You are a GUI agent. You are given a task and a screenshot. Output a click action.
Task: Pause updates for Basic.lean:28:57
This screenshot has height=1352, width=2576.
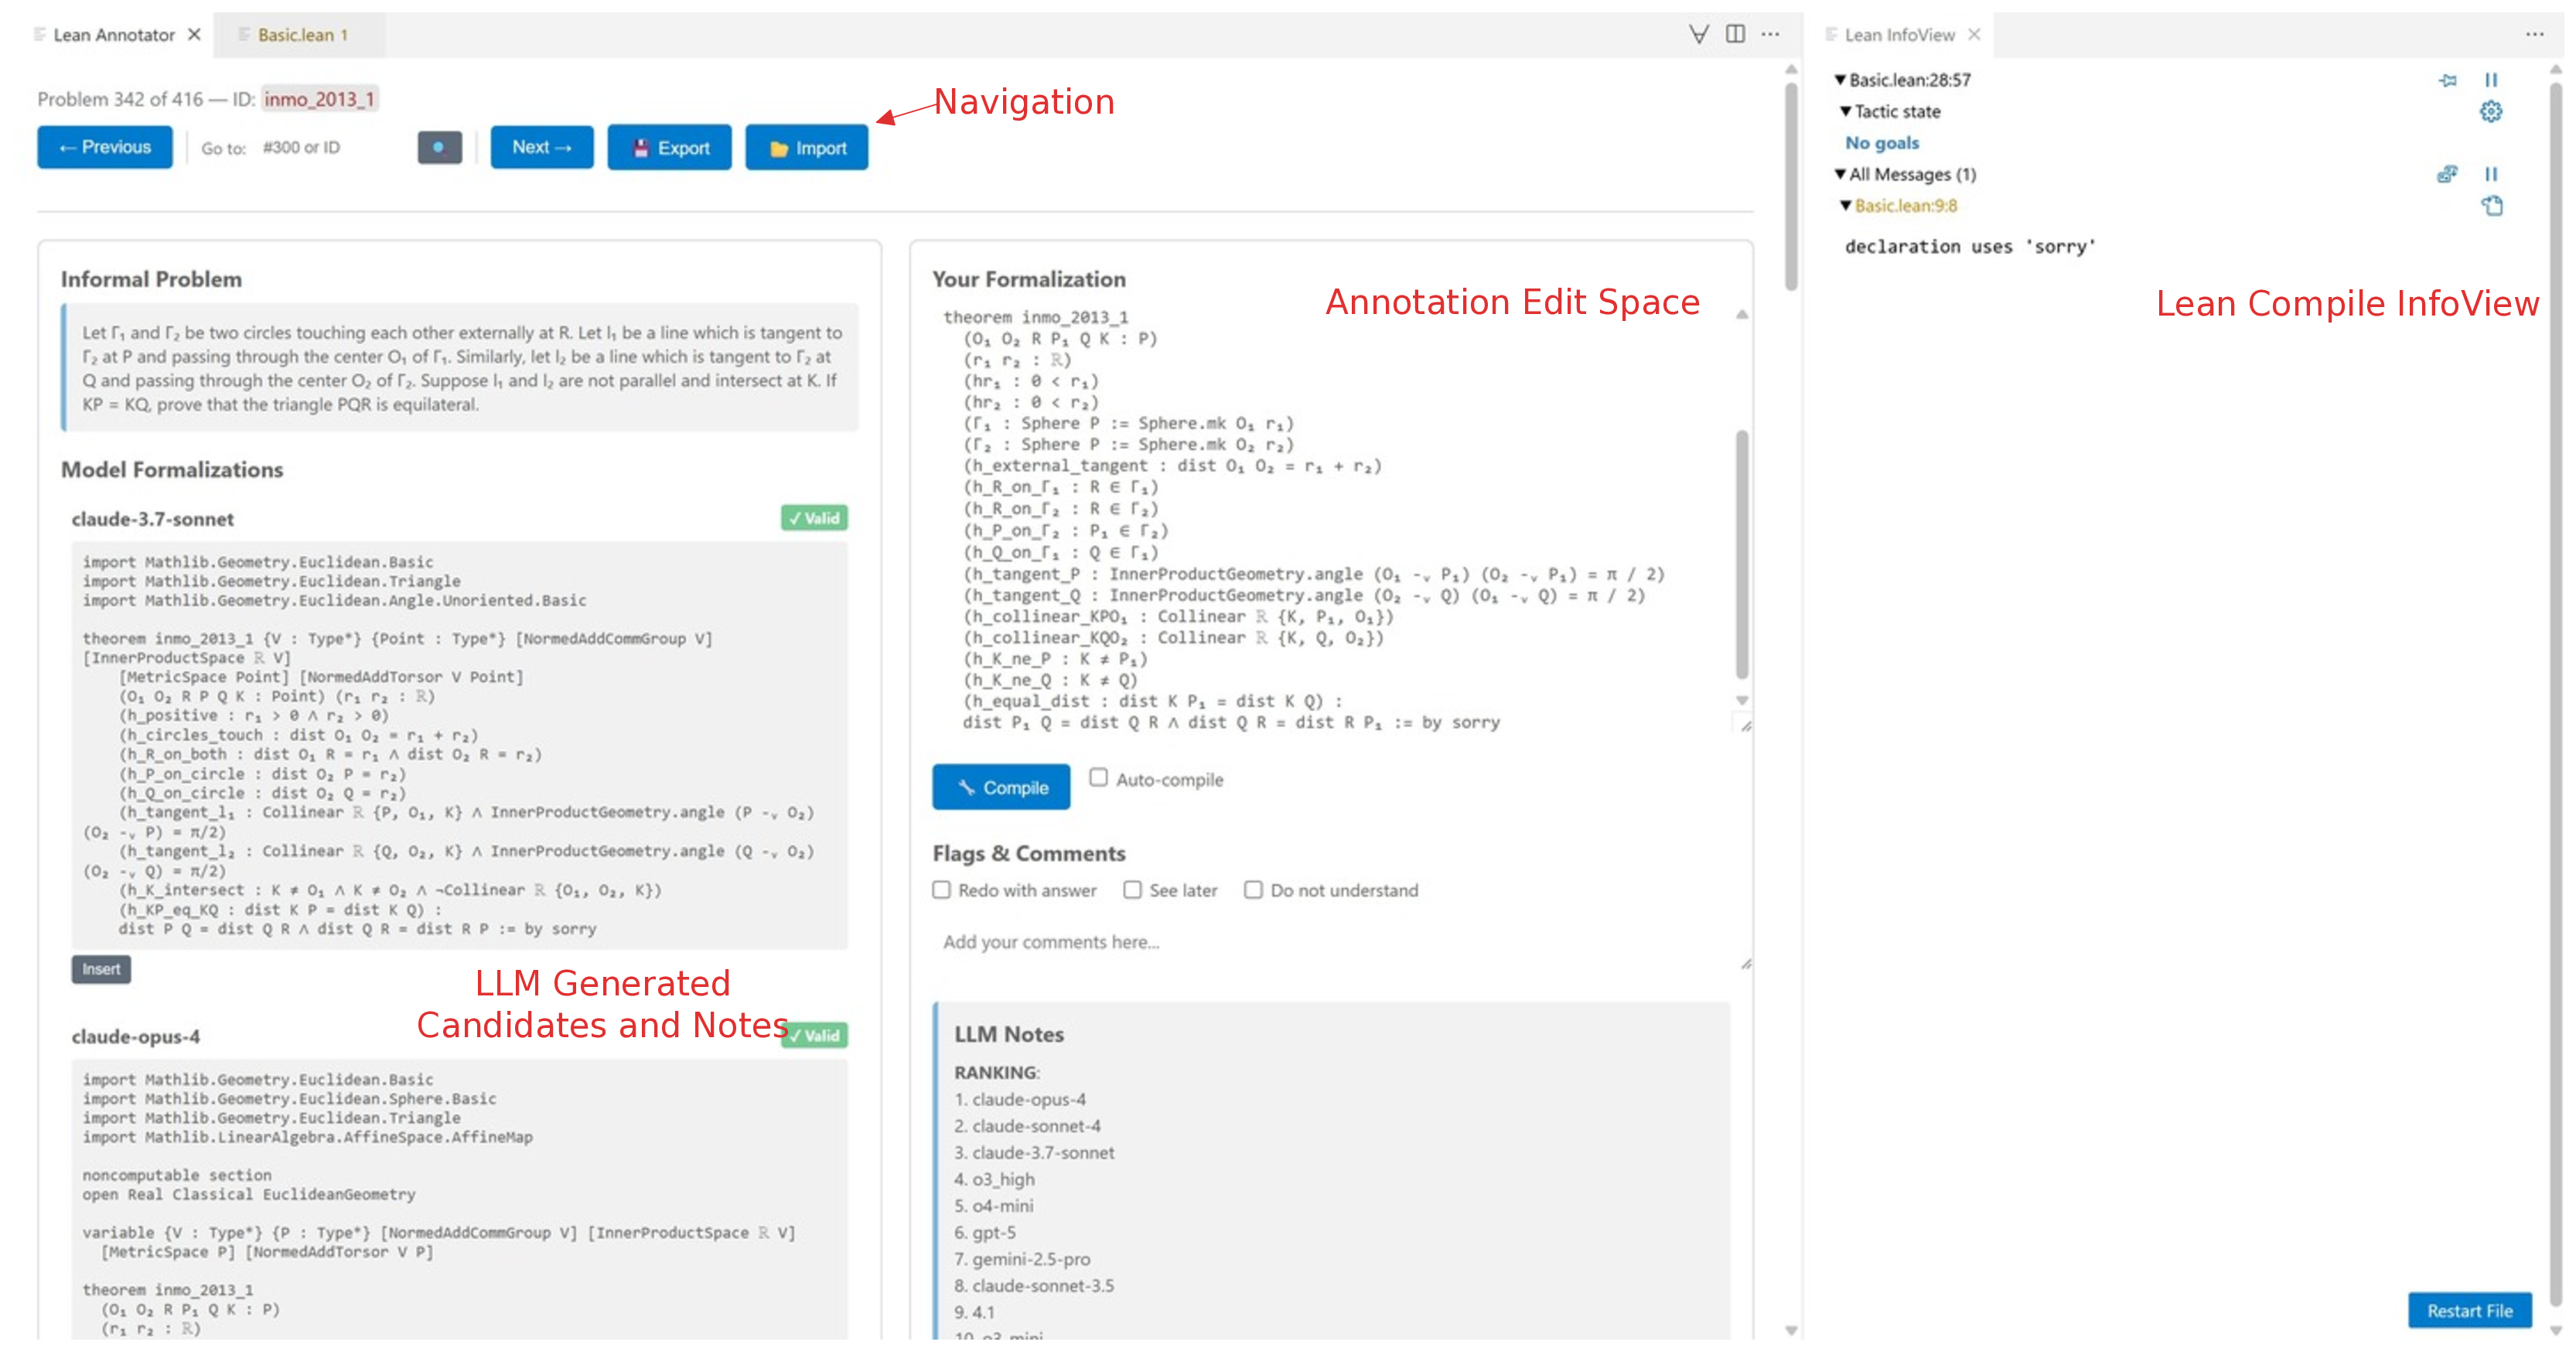pyautogui.click(x=2491, y=80)
